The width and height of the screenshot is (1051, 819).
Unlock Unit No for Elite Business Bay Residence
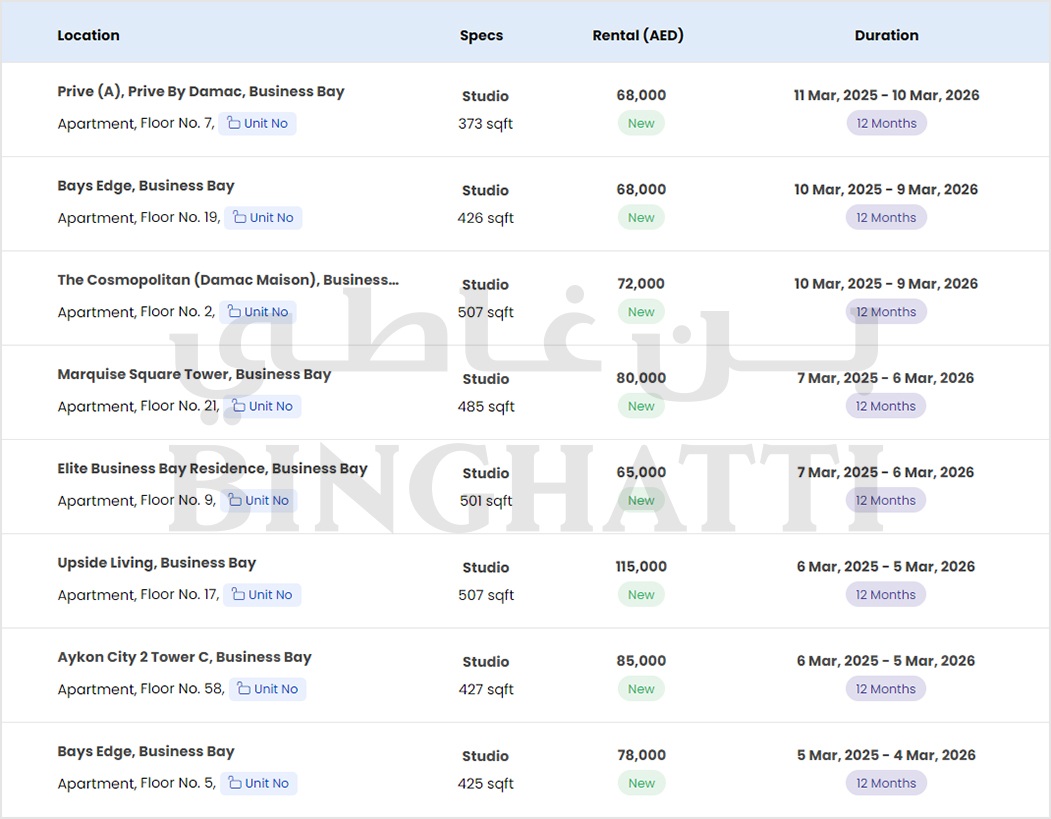point(258,500)
